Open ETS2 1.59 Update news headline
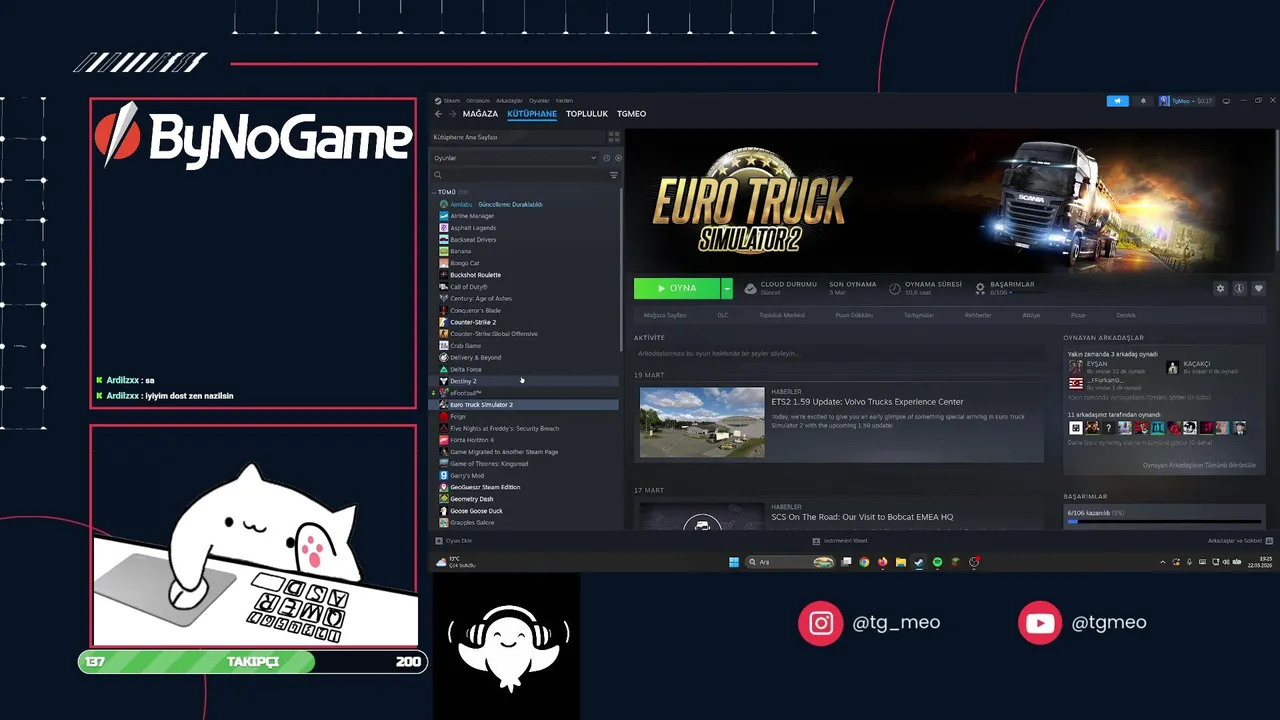The width and height of the screenshot is (1280, 720). 868,402
